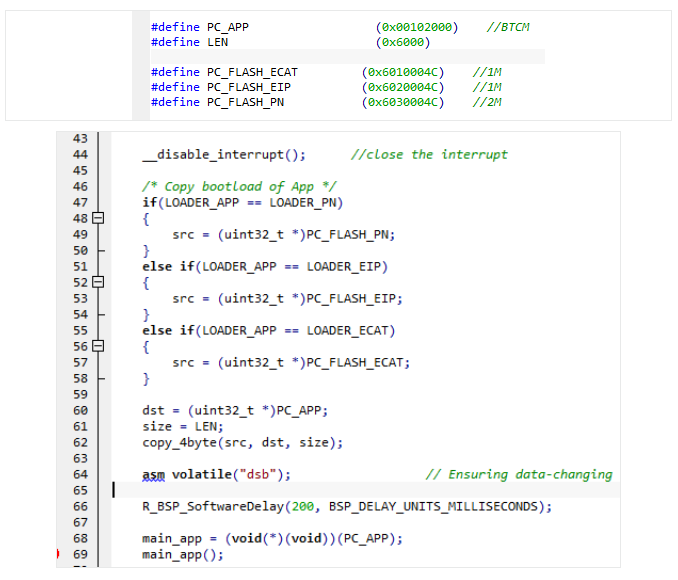Place cursor on empty line 65
678x580 pixels.
point(365,490)
